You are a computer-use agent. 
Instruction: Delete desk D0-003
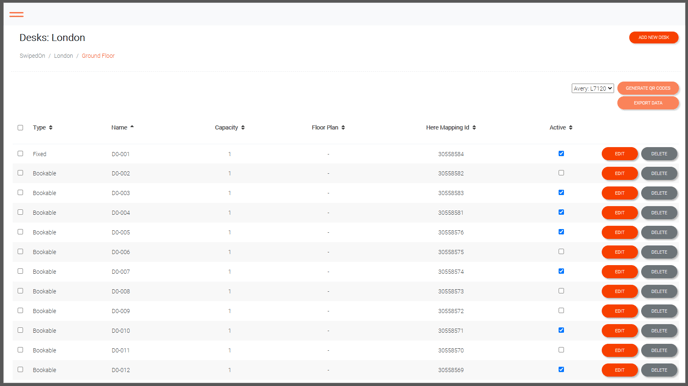(x=659, y=193)
